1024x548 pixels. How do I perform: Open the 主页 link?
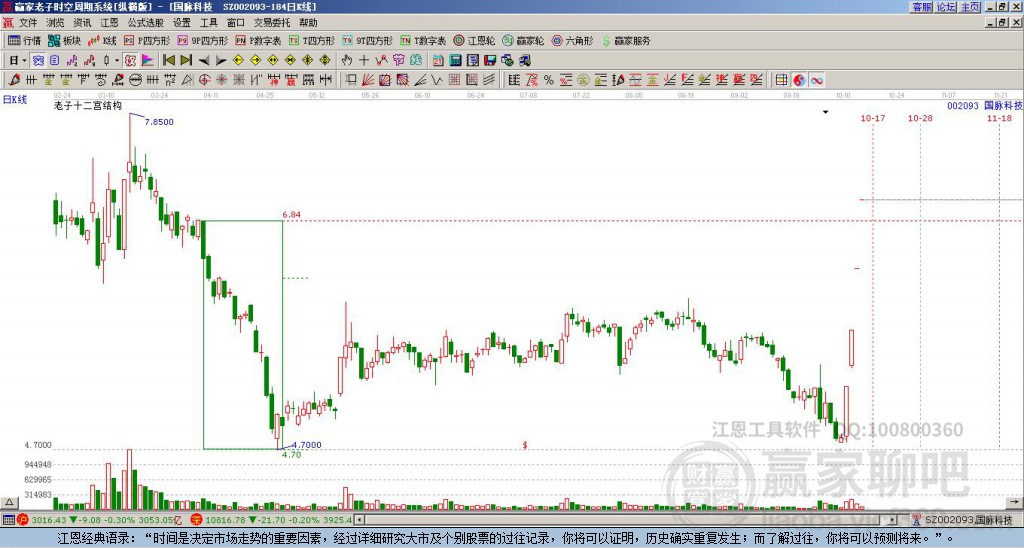point(970,7)
